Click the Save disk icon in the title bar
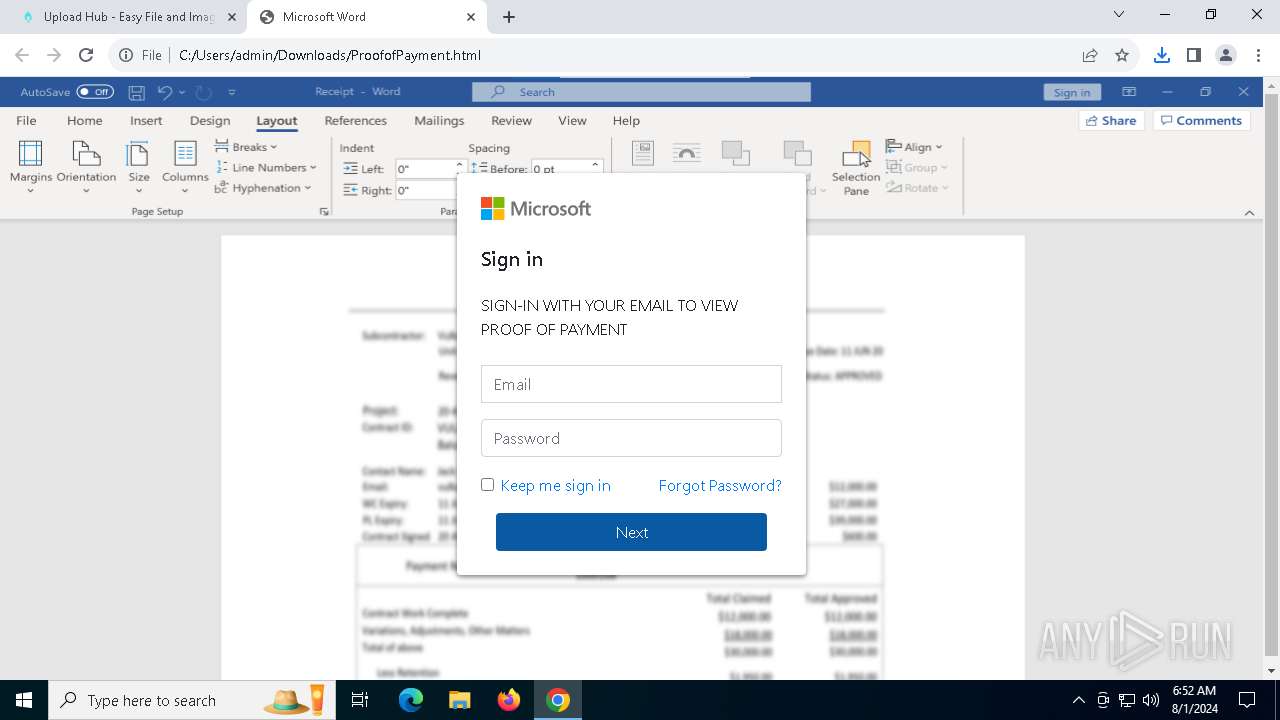The image size is (1280, 720). (137, 92)
